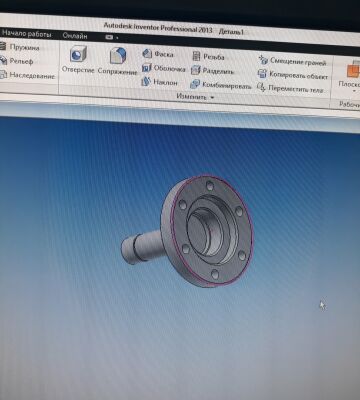Click the Смещение граней icon
The height and width of the screenshot is (400, 360).
pos(263,60)
